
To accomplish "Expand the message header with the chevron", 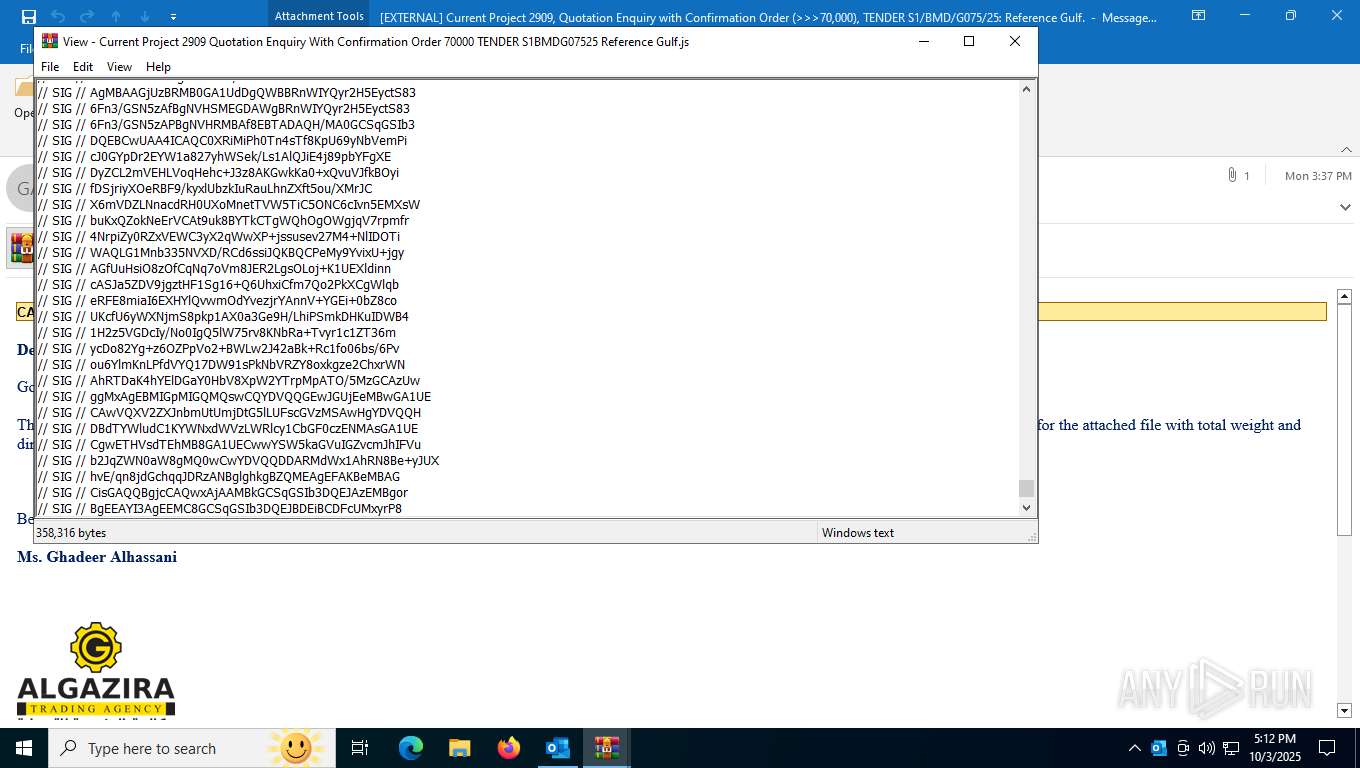I will (1345, 207).
